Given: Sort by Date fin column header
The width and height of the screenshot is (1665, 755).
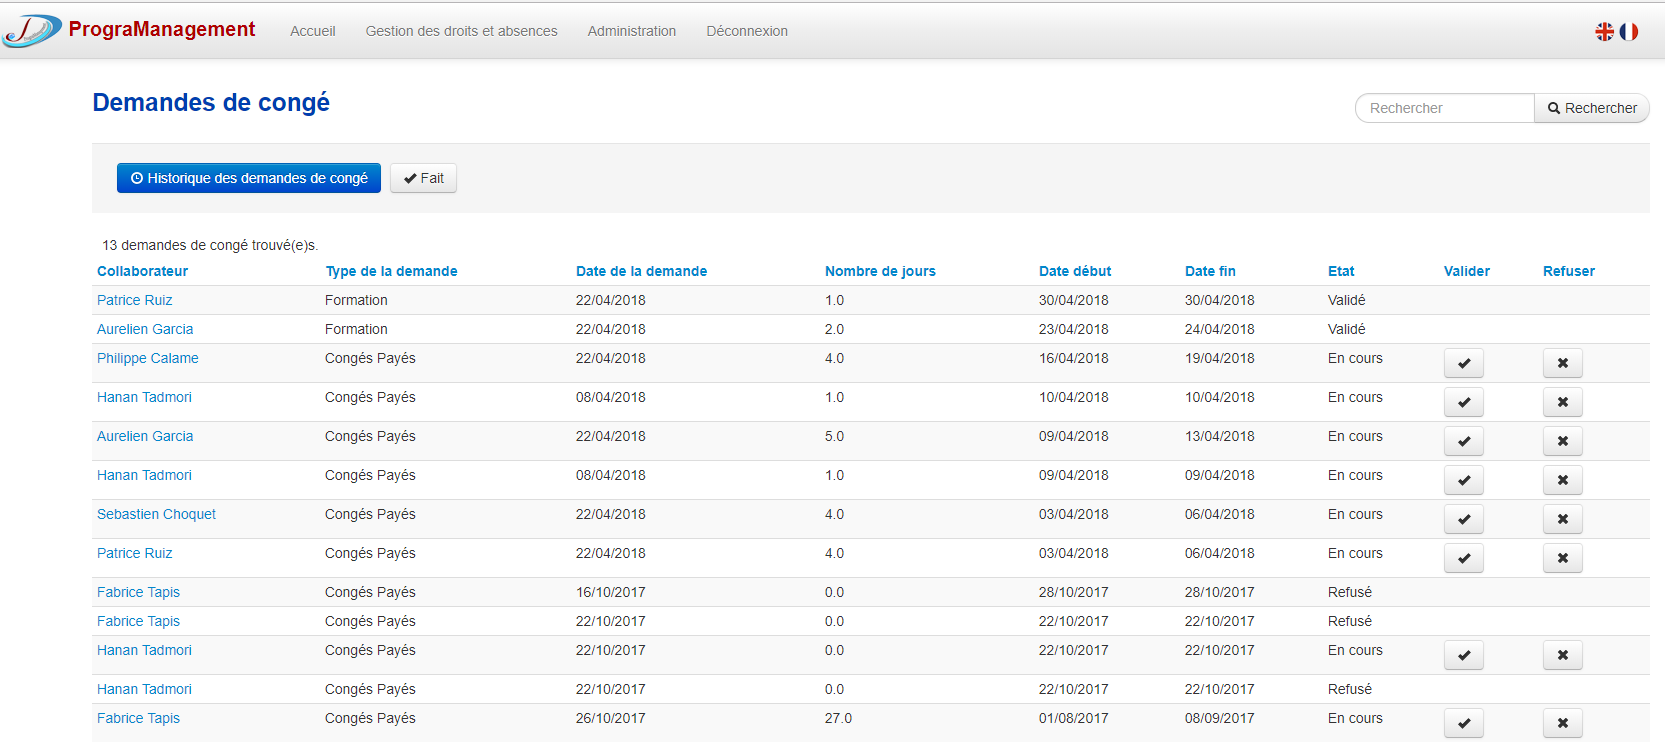Looking at the screenshot, I should coord(1210,271).
